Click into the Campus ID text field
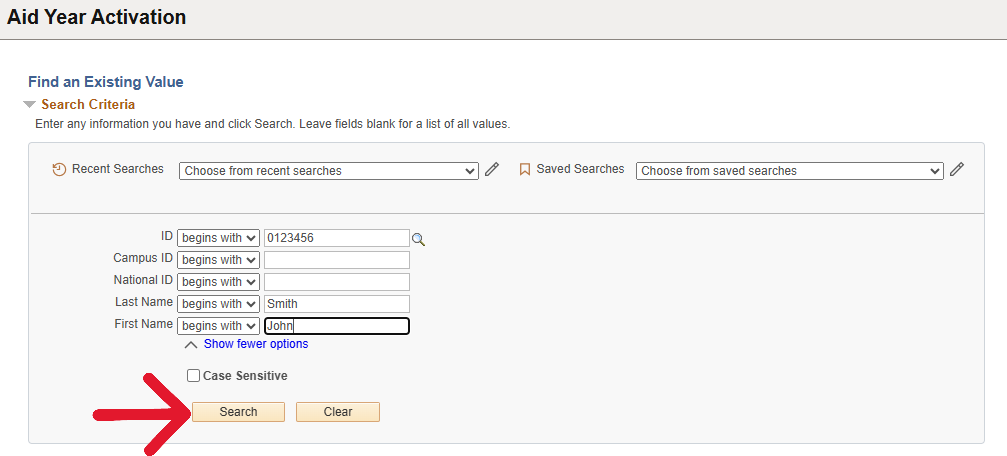1007x456 pixels. click(336, 260)
